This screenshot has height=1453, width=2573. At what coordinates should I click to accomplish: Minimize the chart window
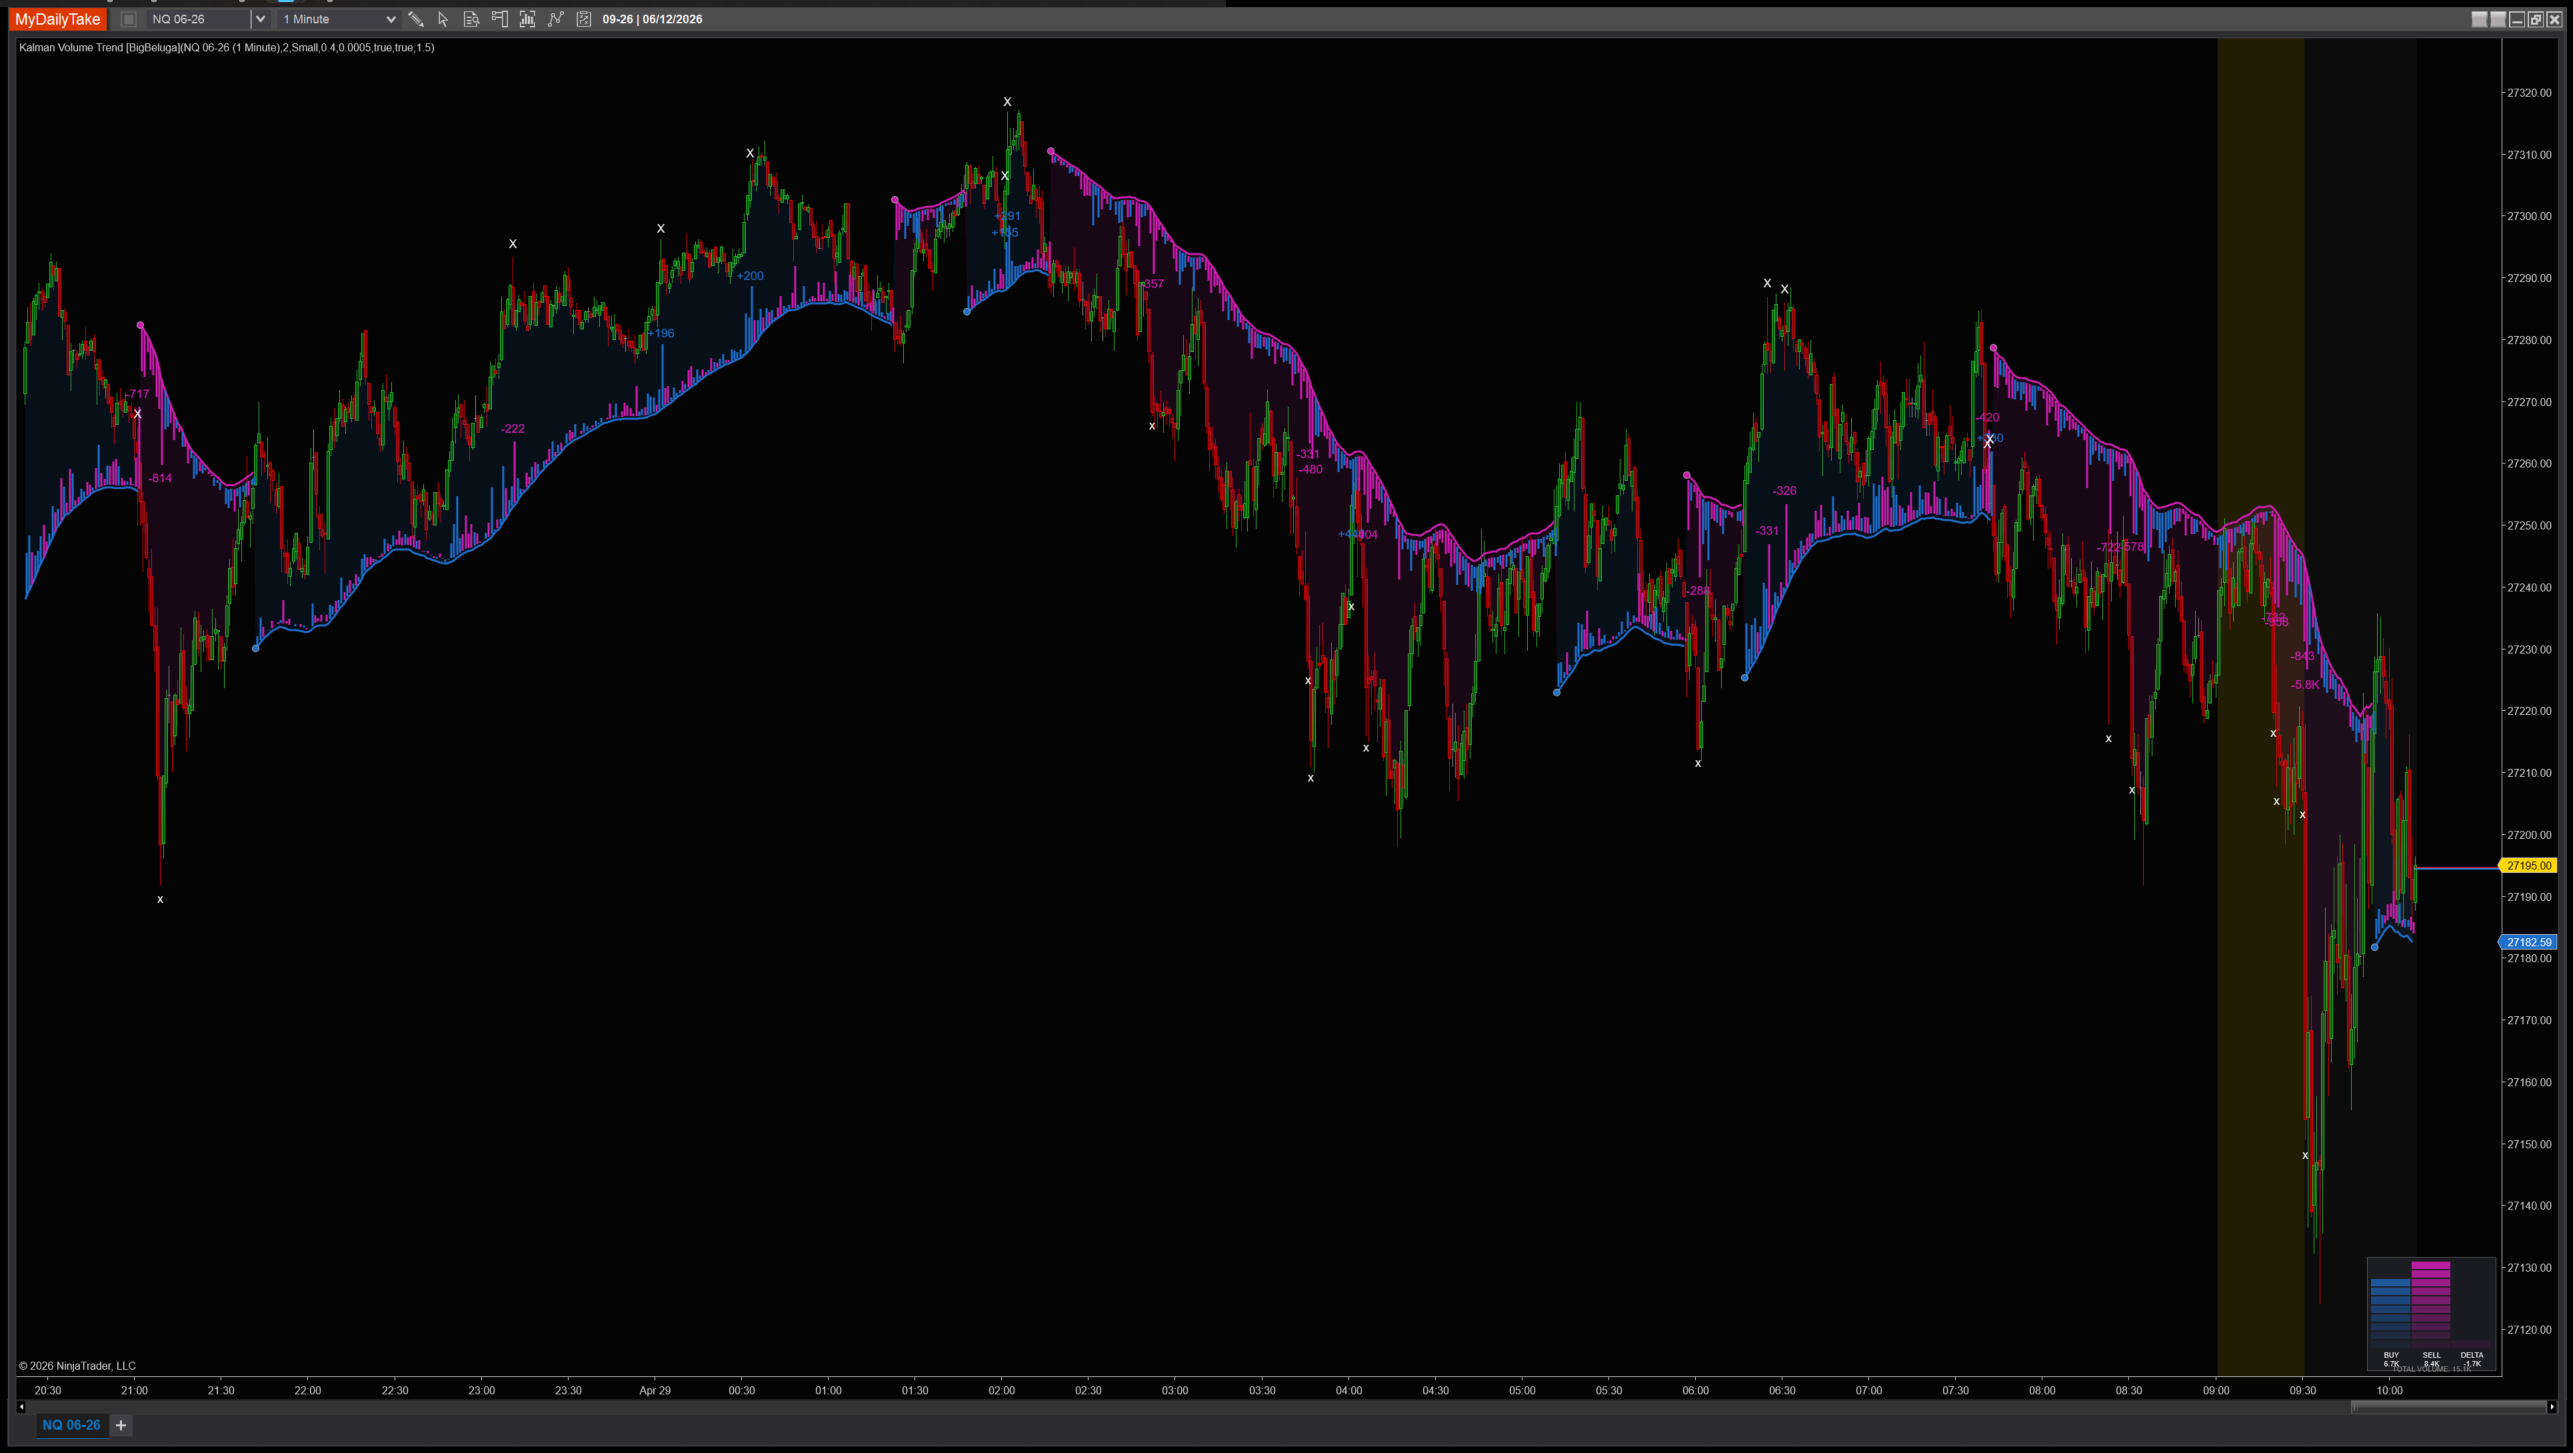[2517, 19]
